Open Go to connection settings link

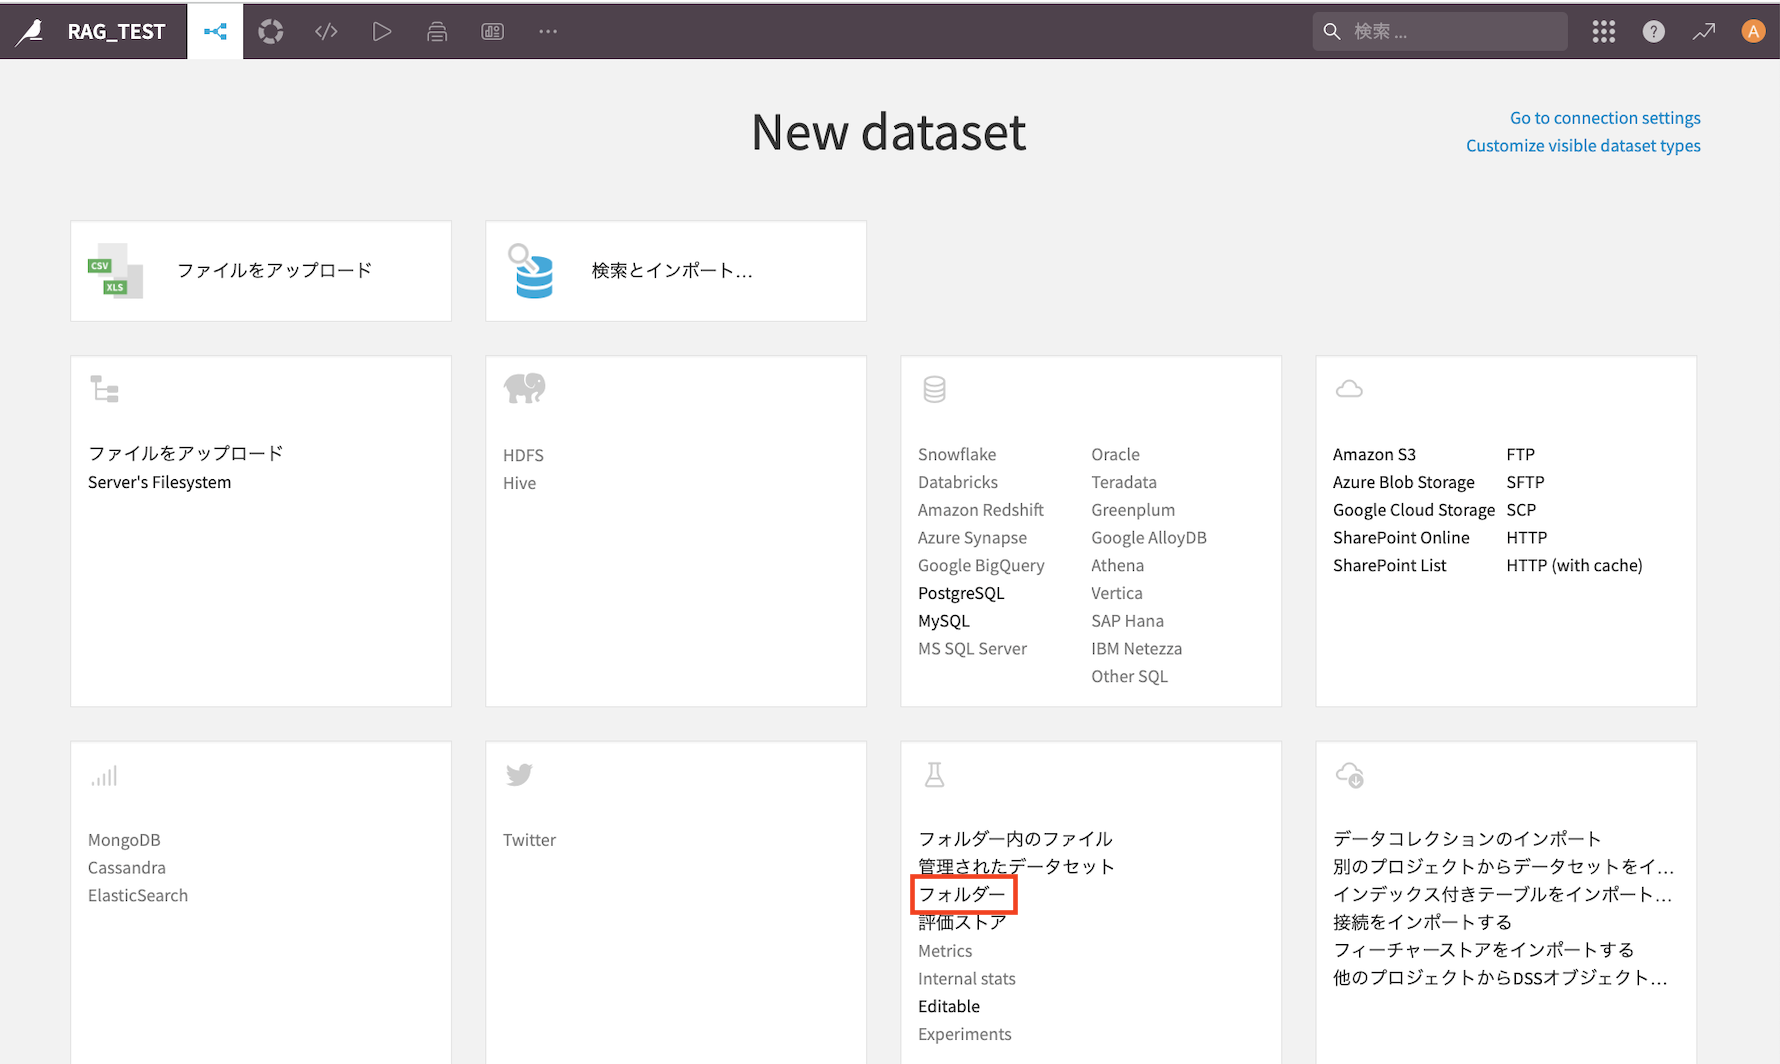pyautogui.click(x=1605, y=118)
